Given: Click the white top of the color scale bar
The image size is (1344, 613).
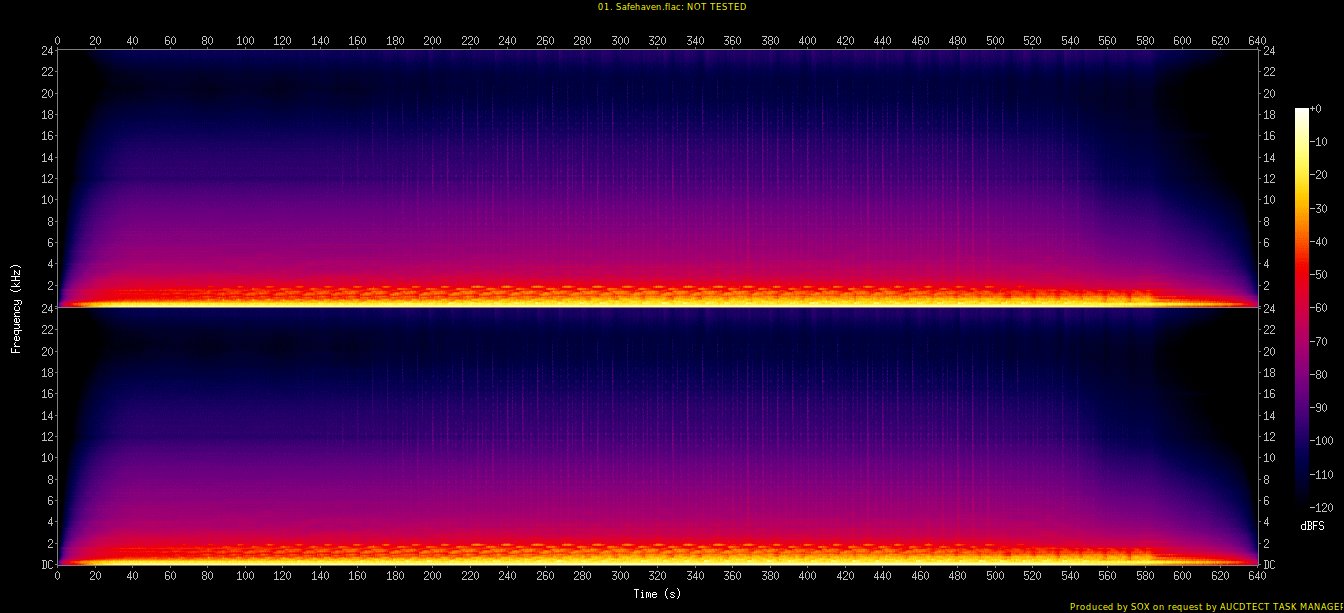Looking at the screenshot, I should (x=1301, y=113).
